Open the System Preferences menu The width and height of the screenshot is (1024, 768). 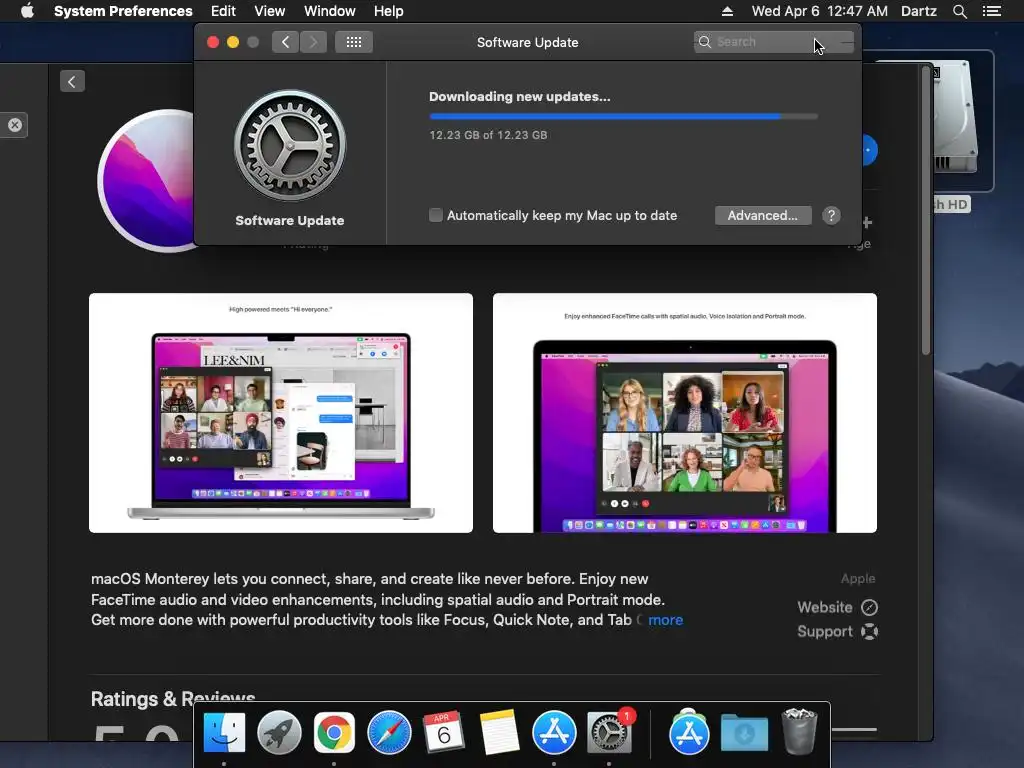point(123,11)
